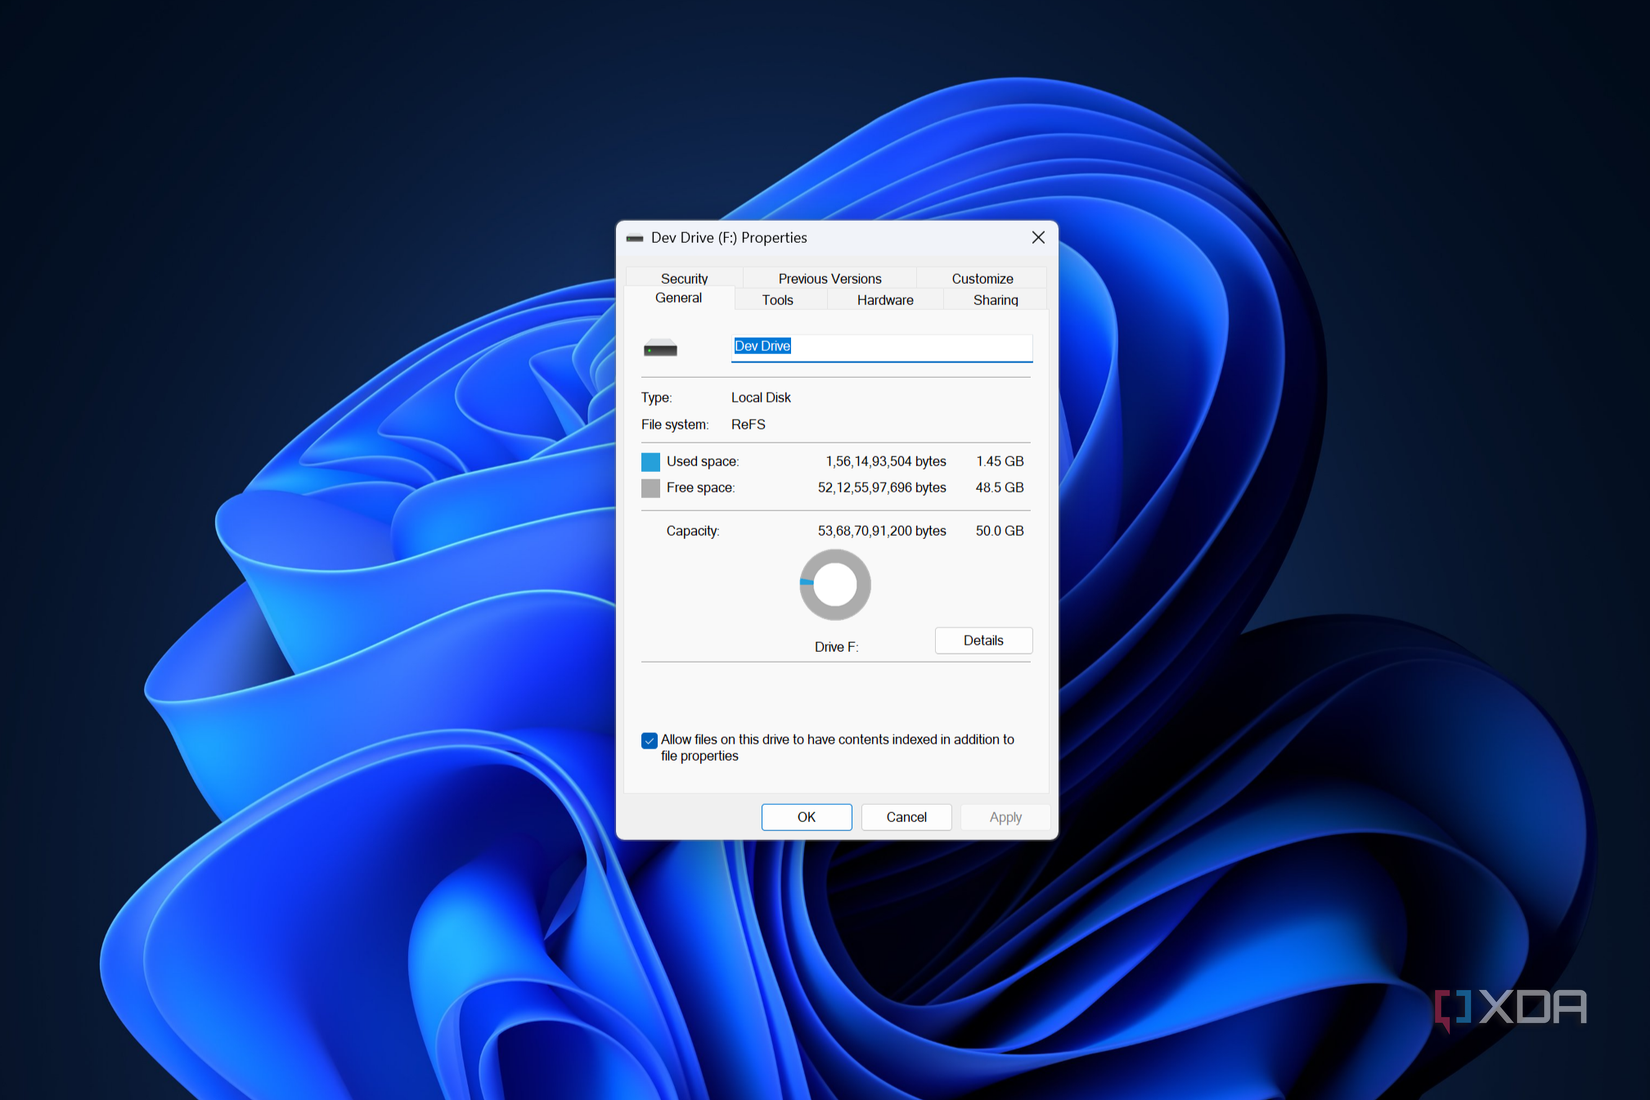Viewport: 1650px width, 1100px height.
Task: Click the '53,68,70,91,200 bytes' capacity value
Action: point(882,530)
